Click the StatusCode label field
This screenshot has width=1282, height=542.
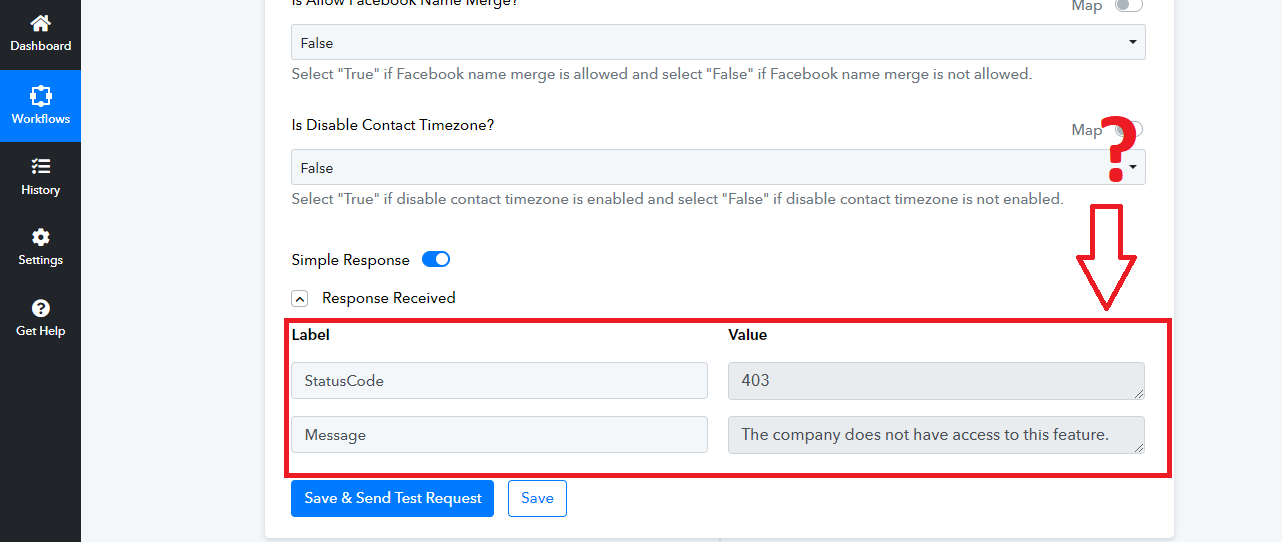tap(499, 381)
